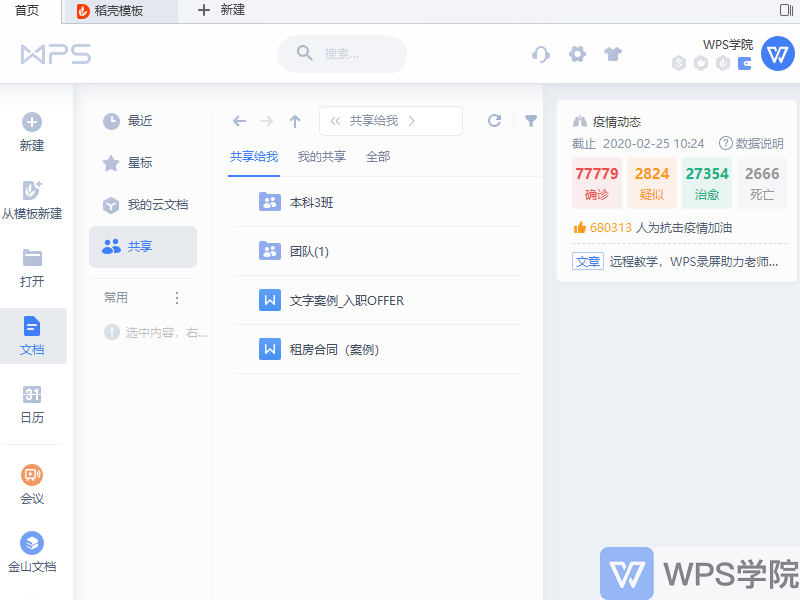
Task: Click the 选中内容，右... hint item
Action: tap(156, 333)
